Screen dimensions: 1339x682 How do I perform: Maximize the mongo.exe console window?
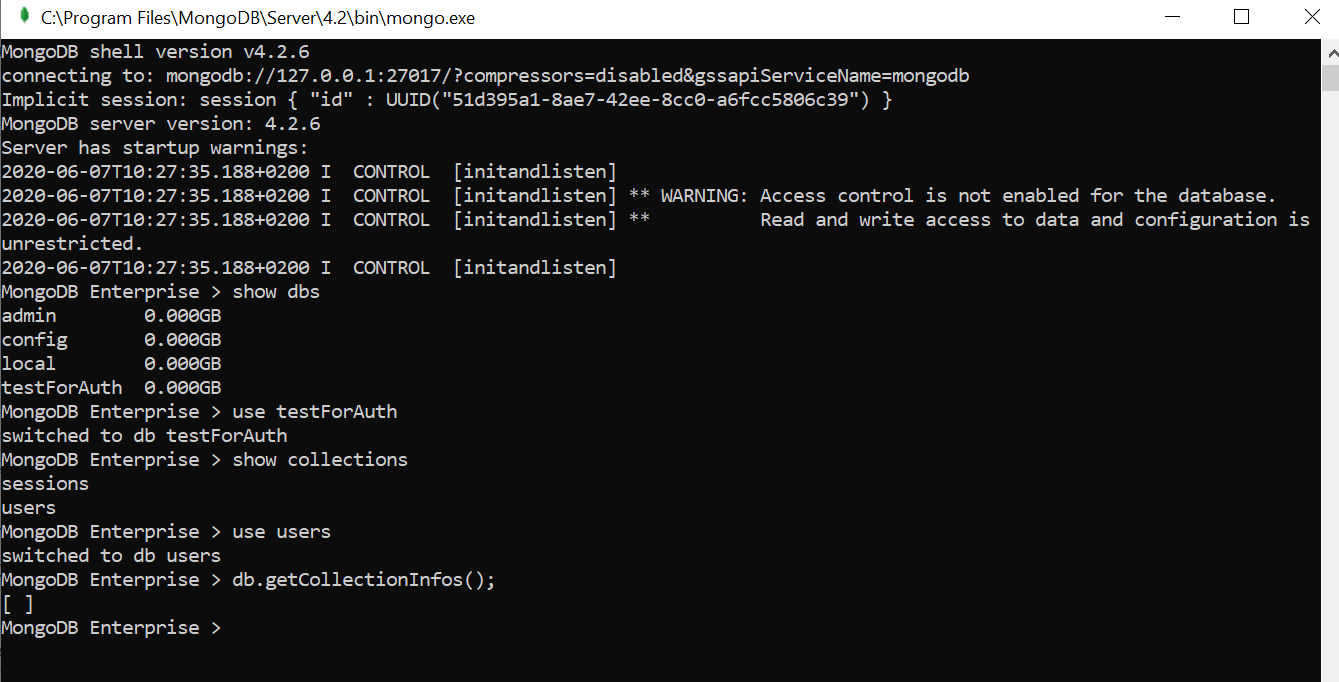click(1241, 17)
